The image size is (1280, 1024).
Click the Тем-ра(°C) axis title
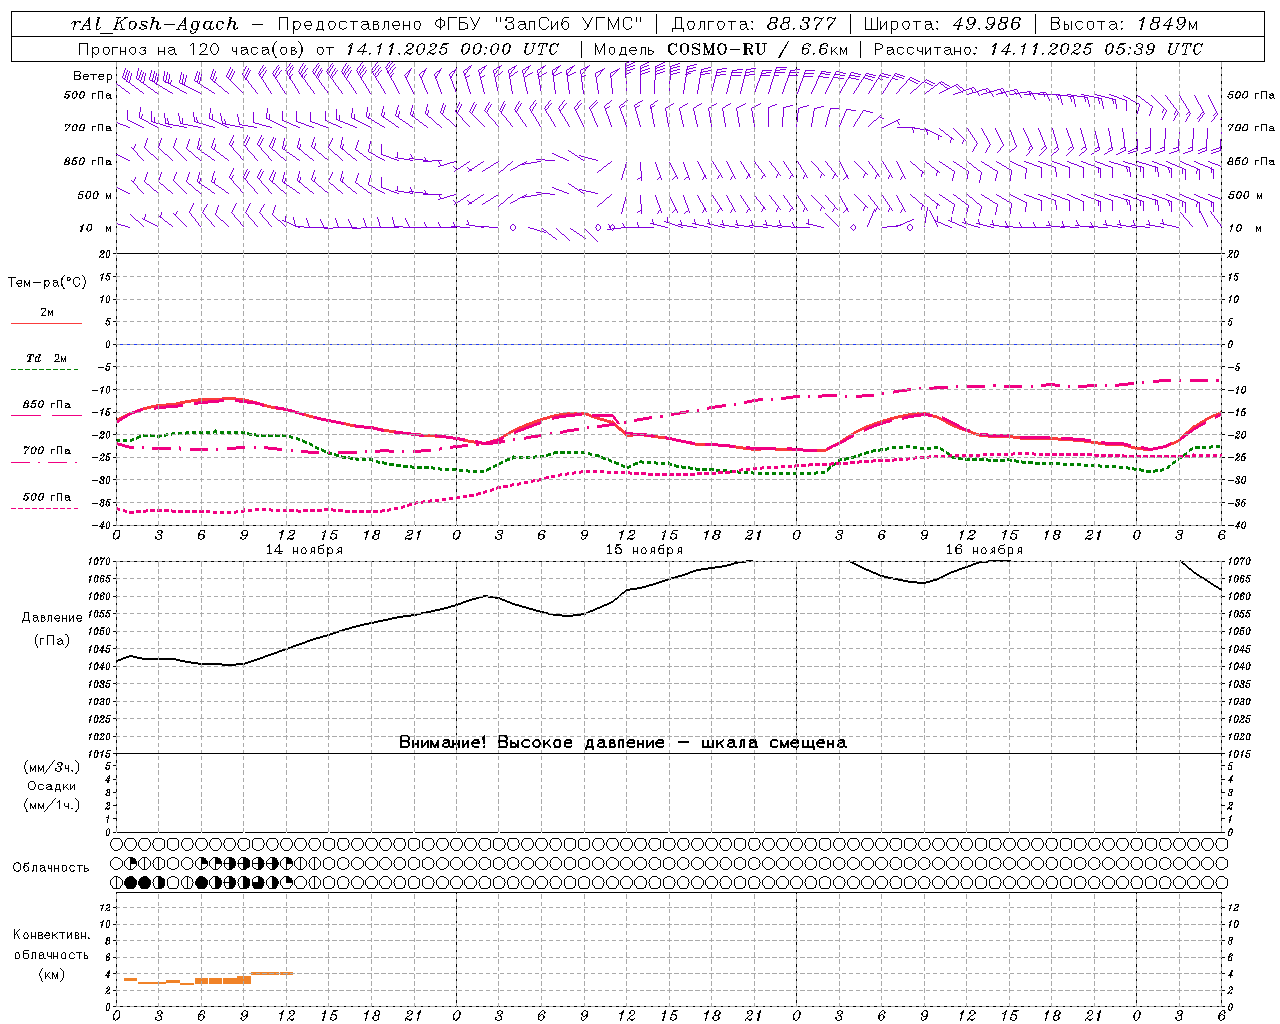pyautogui.click(x=47, y=283)
